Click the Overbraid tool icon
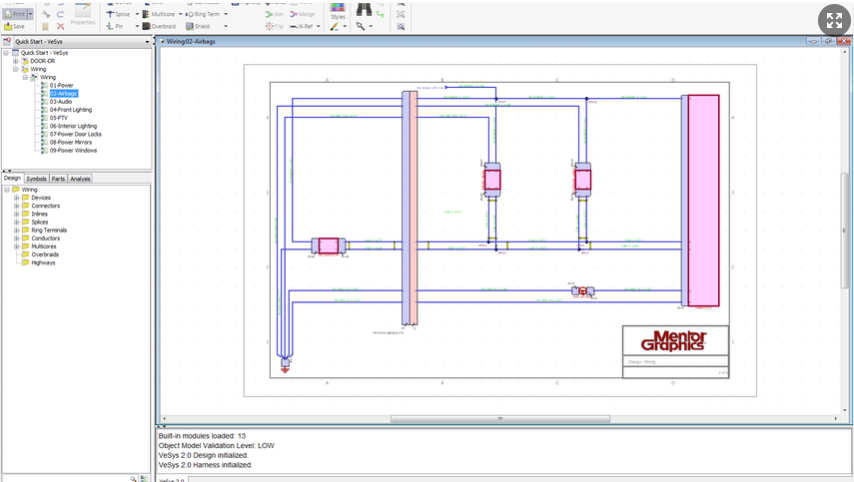 pos(147,26)
